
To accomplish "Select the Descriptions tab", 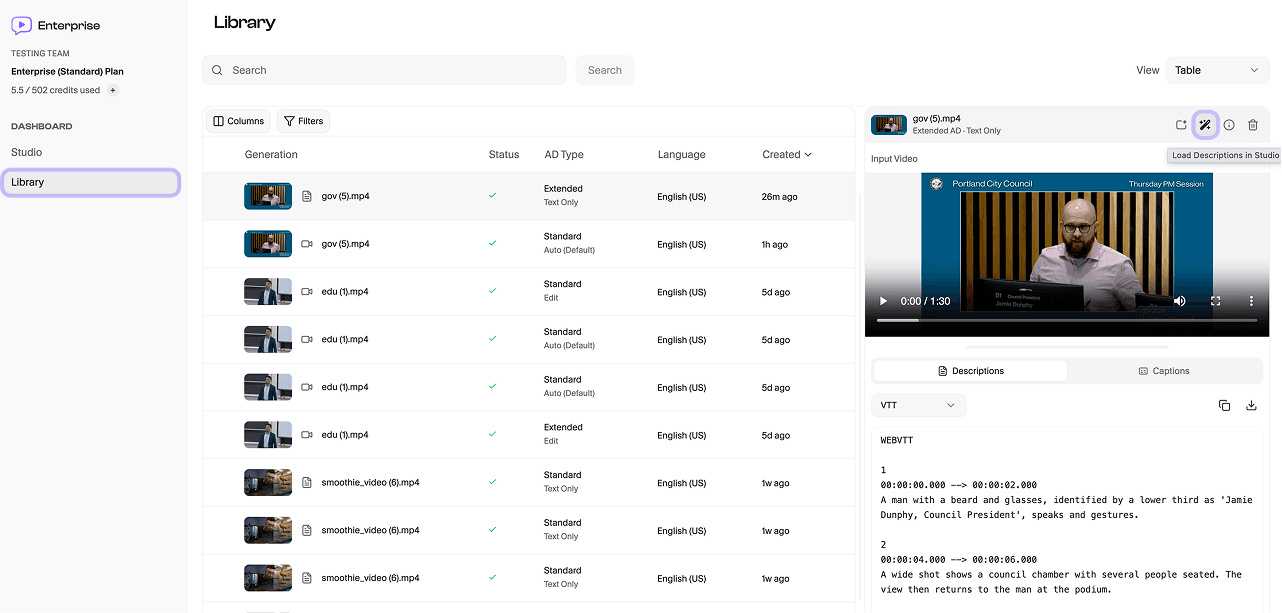I will coord(969,370).
